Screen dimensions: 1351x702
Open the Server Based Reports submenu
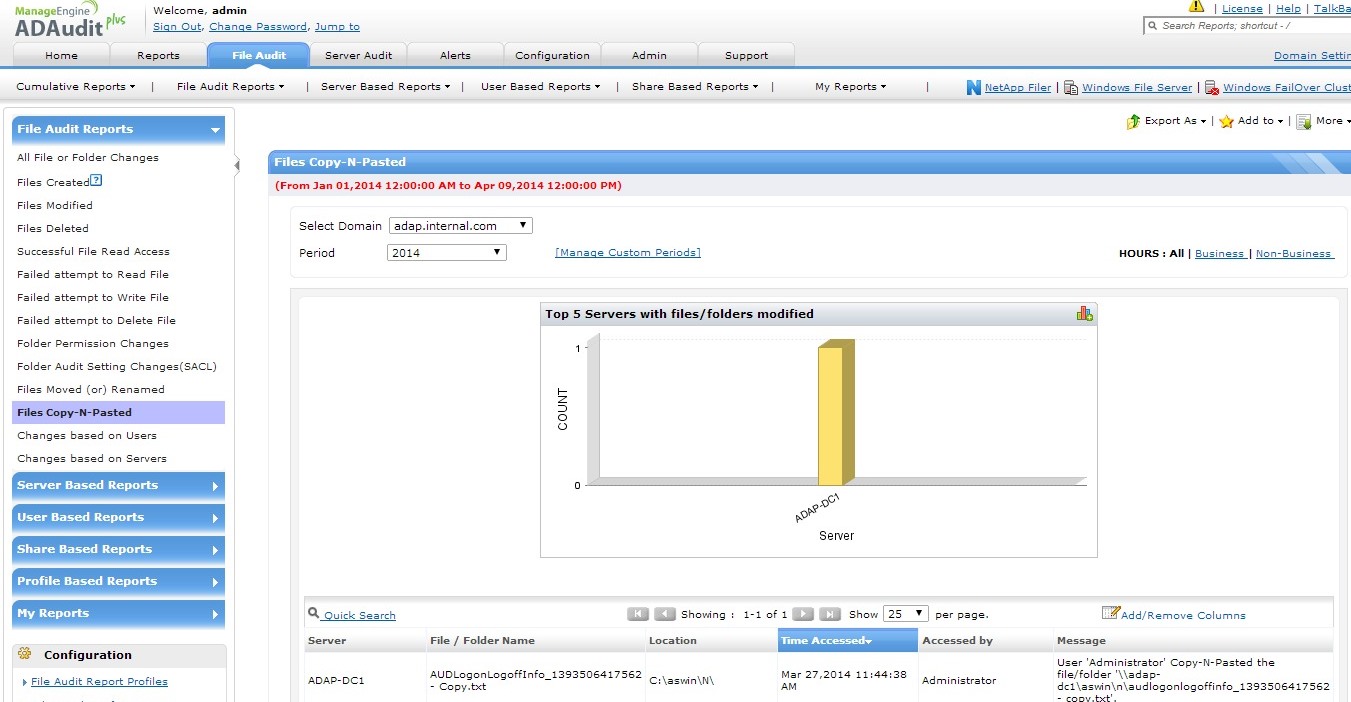pyautogui.click(x=386, y=87)
